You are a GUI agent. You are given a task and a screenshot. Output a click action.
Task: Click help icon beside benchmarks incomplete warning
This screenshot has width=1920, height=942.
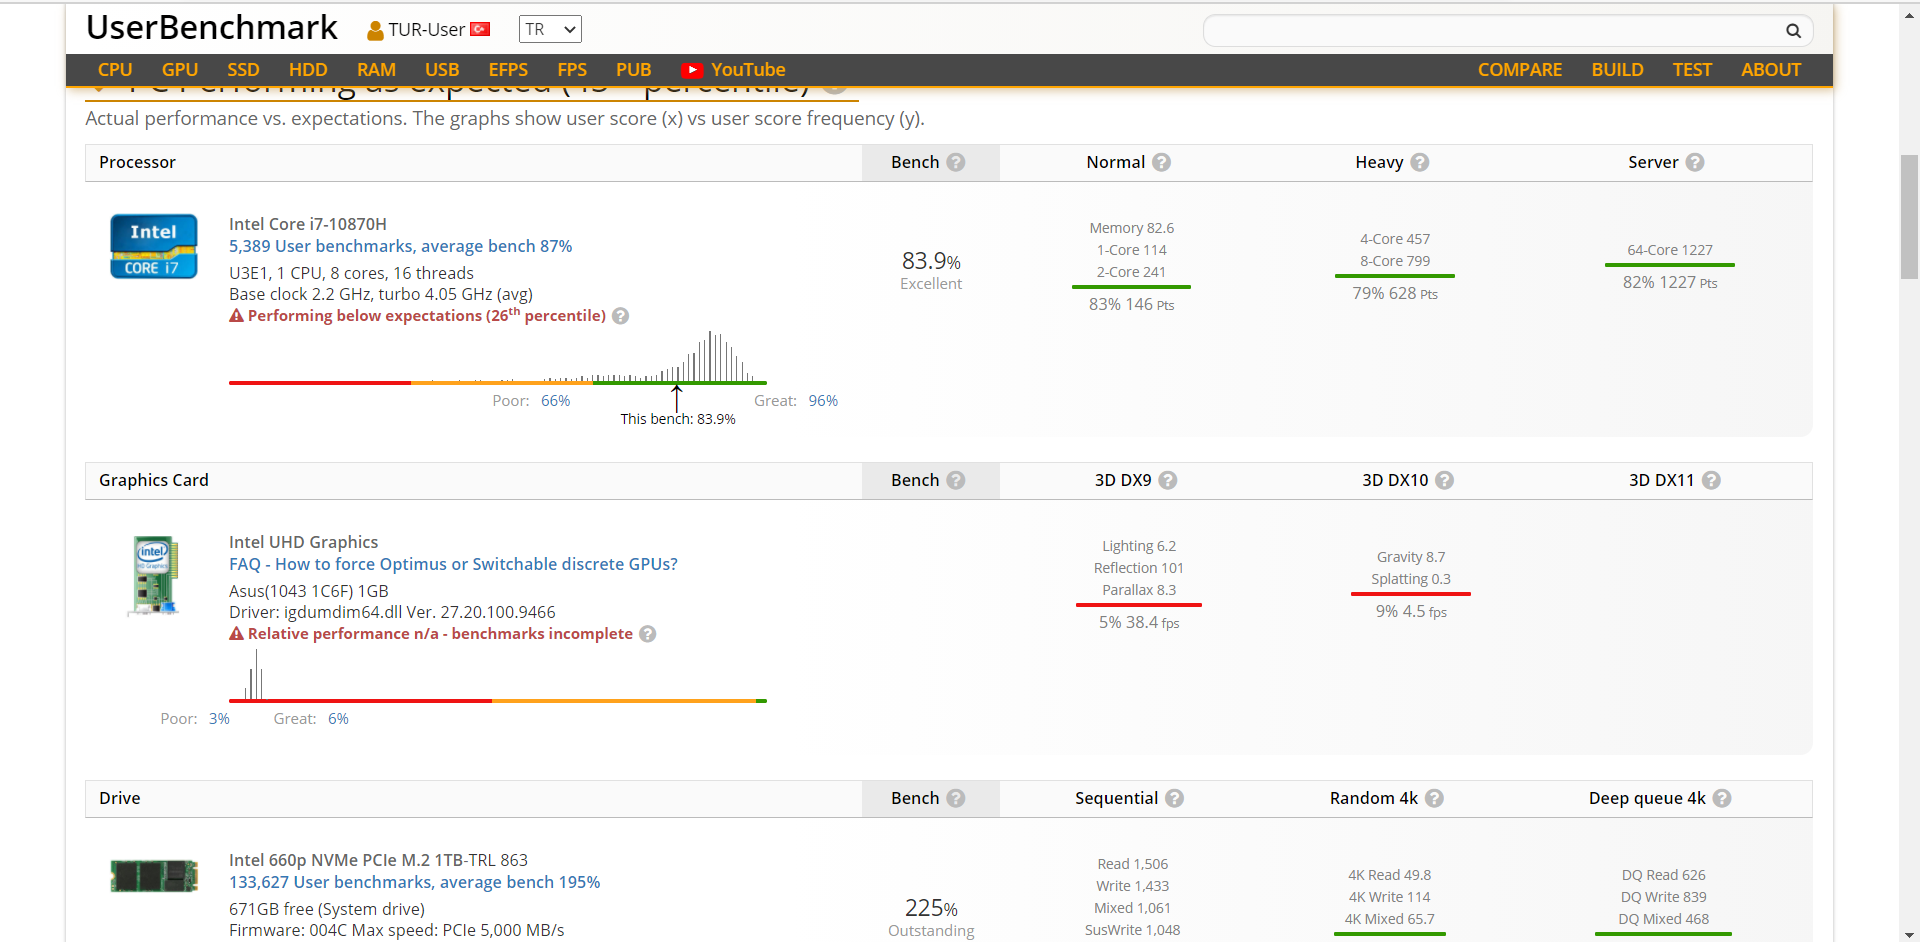click(x=648, y=634)
